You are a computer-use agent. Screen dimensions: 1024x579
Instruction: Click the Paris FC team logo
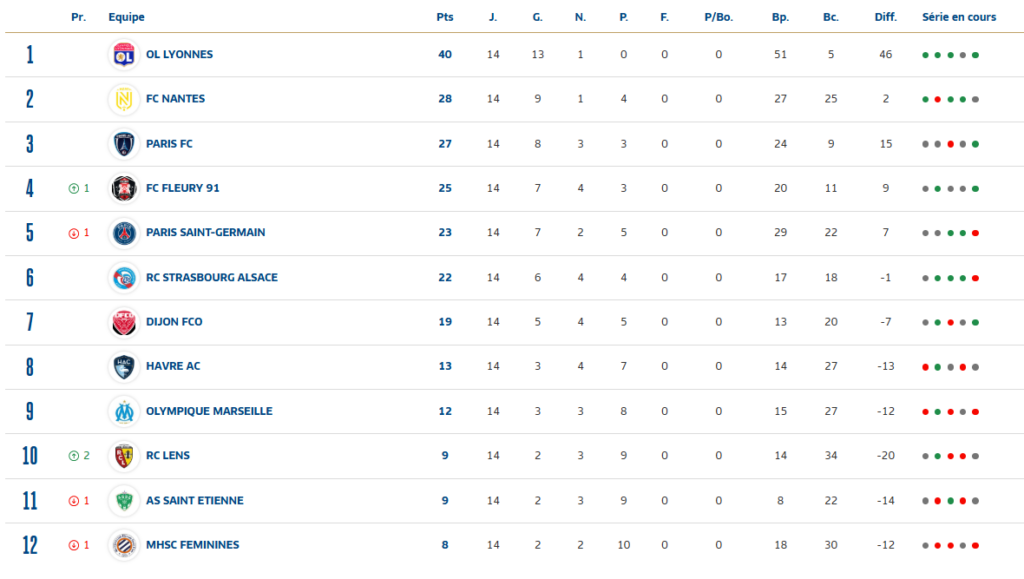click(124, 144)
